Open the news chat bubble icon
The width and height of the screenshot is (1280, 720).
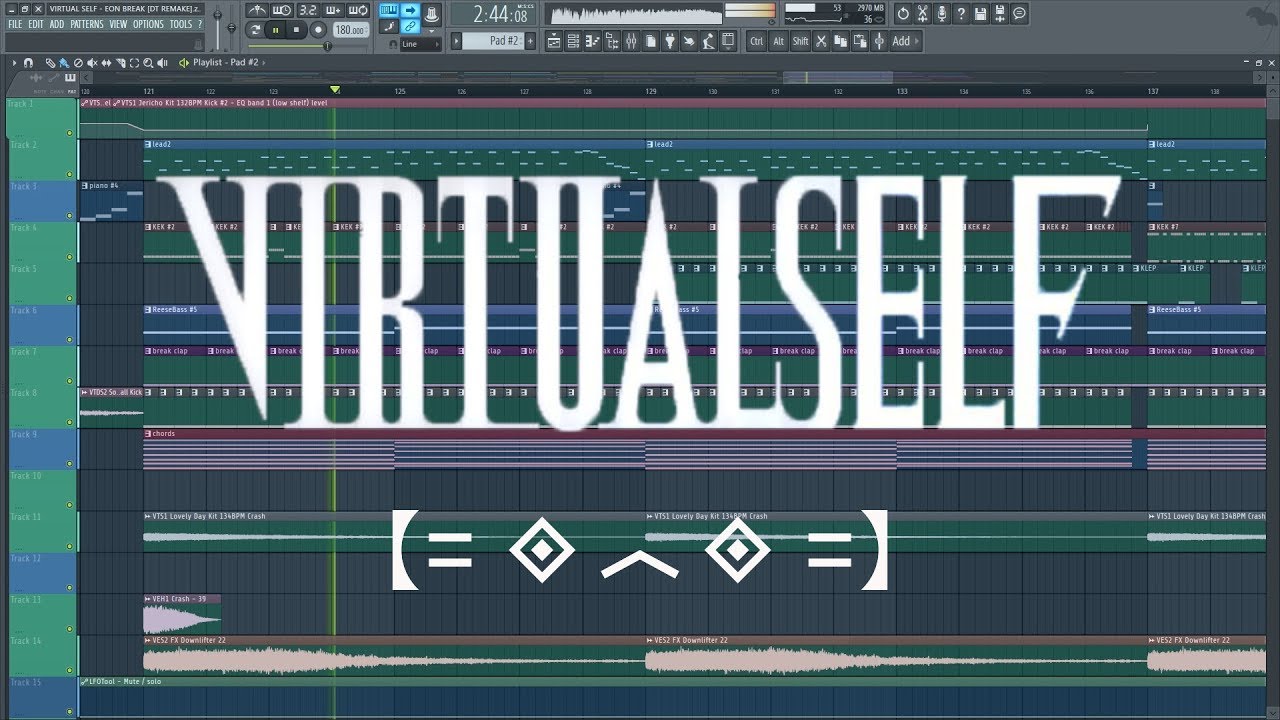click(x=1019, y=14)
